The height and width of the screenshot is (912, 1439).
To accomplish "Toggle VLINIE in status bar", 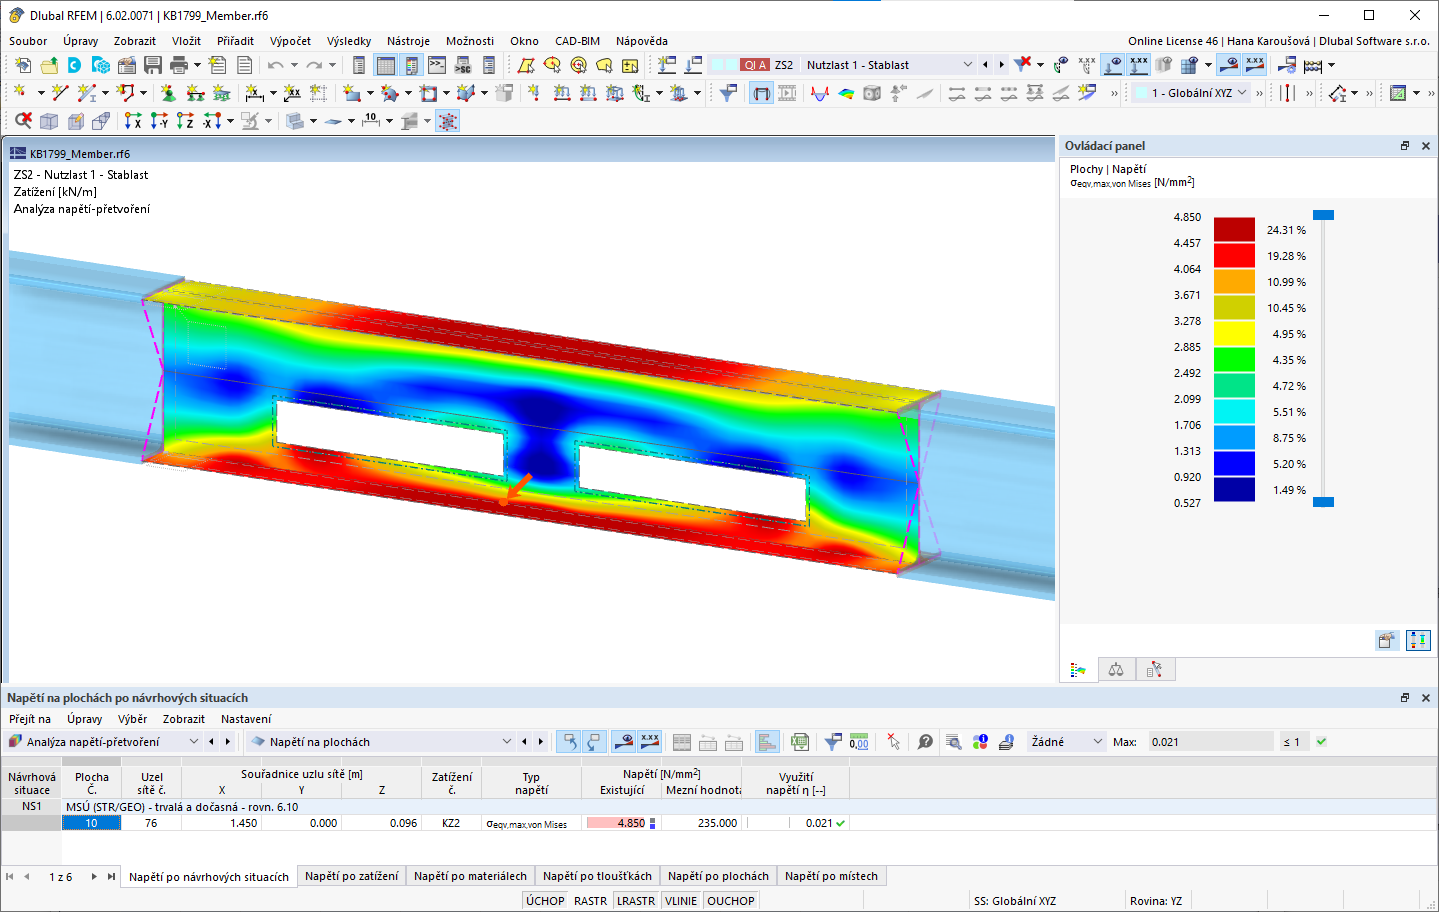I will coord(681,901).
